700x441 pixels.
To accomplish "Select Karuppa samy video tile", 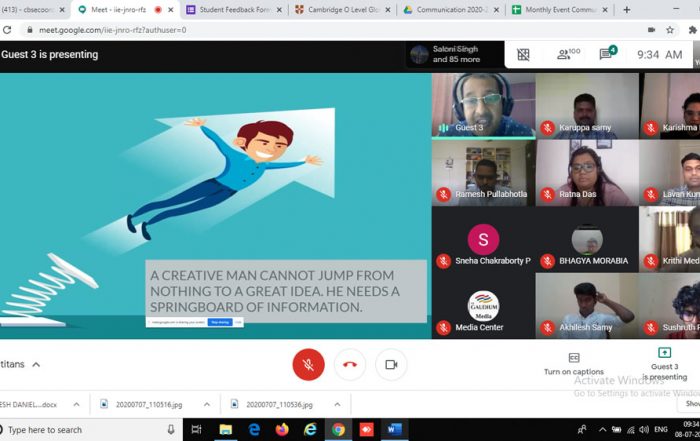I will tap(587, 106).
